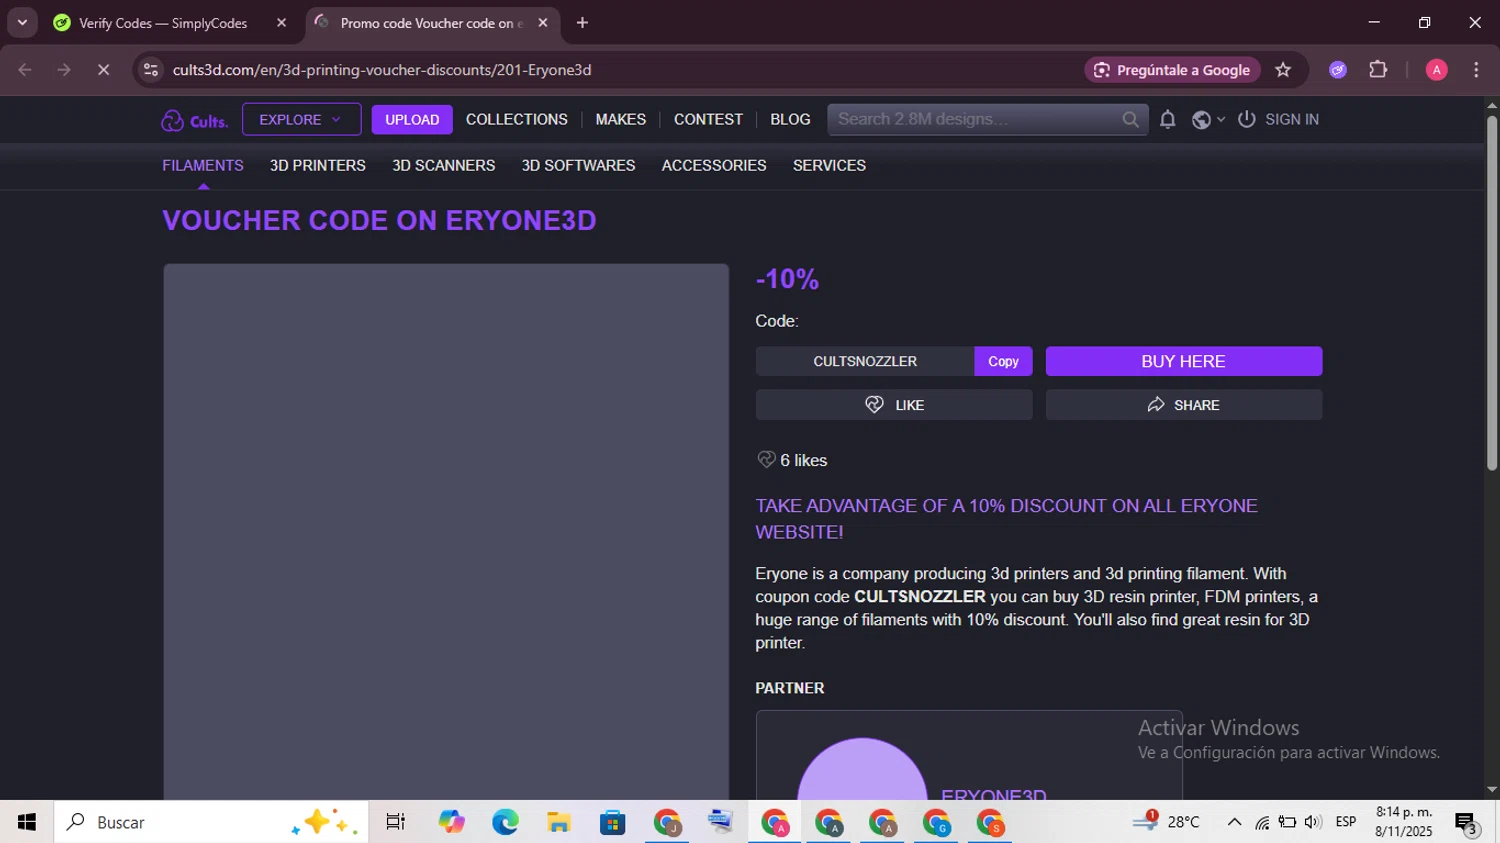1500x843 pixels.
Task: Open the Windows notification center
Action: [x=1466, y=823]
